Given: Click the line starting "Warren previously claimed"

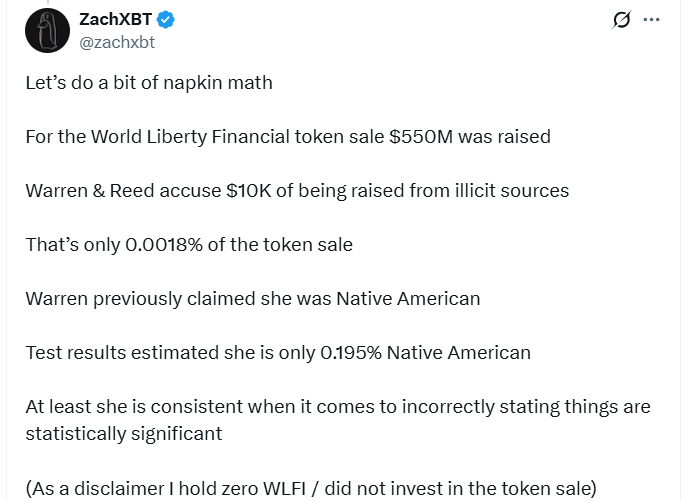Looking at the screenshot, I should (x=252, y=298).
